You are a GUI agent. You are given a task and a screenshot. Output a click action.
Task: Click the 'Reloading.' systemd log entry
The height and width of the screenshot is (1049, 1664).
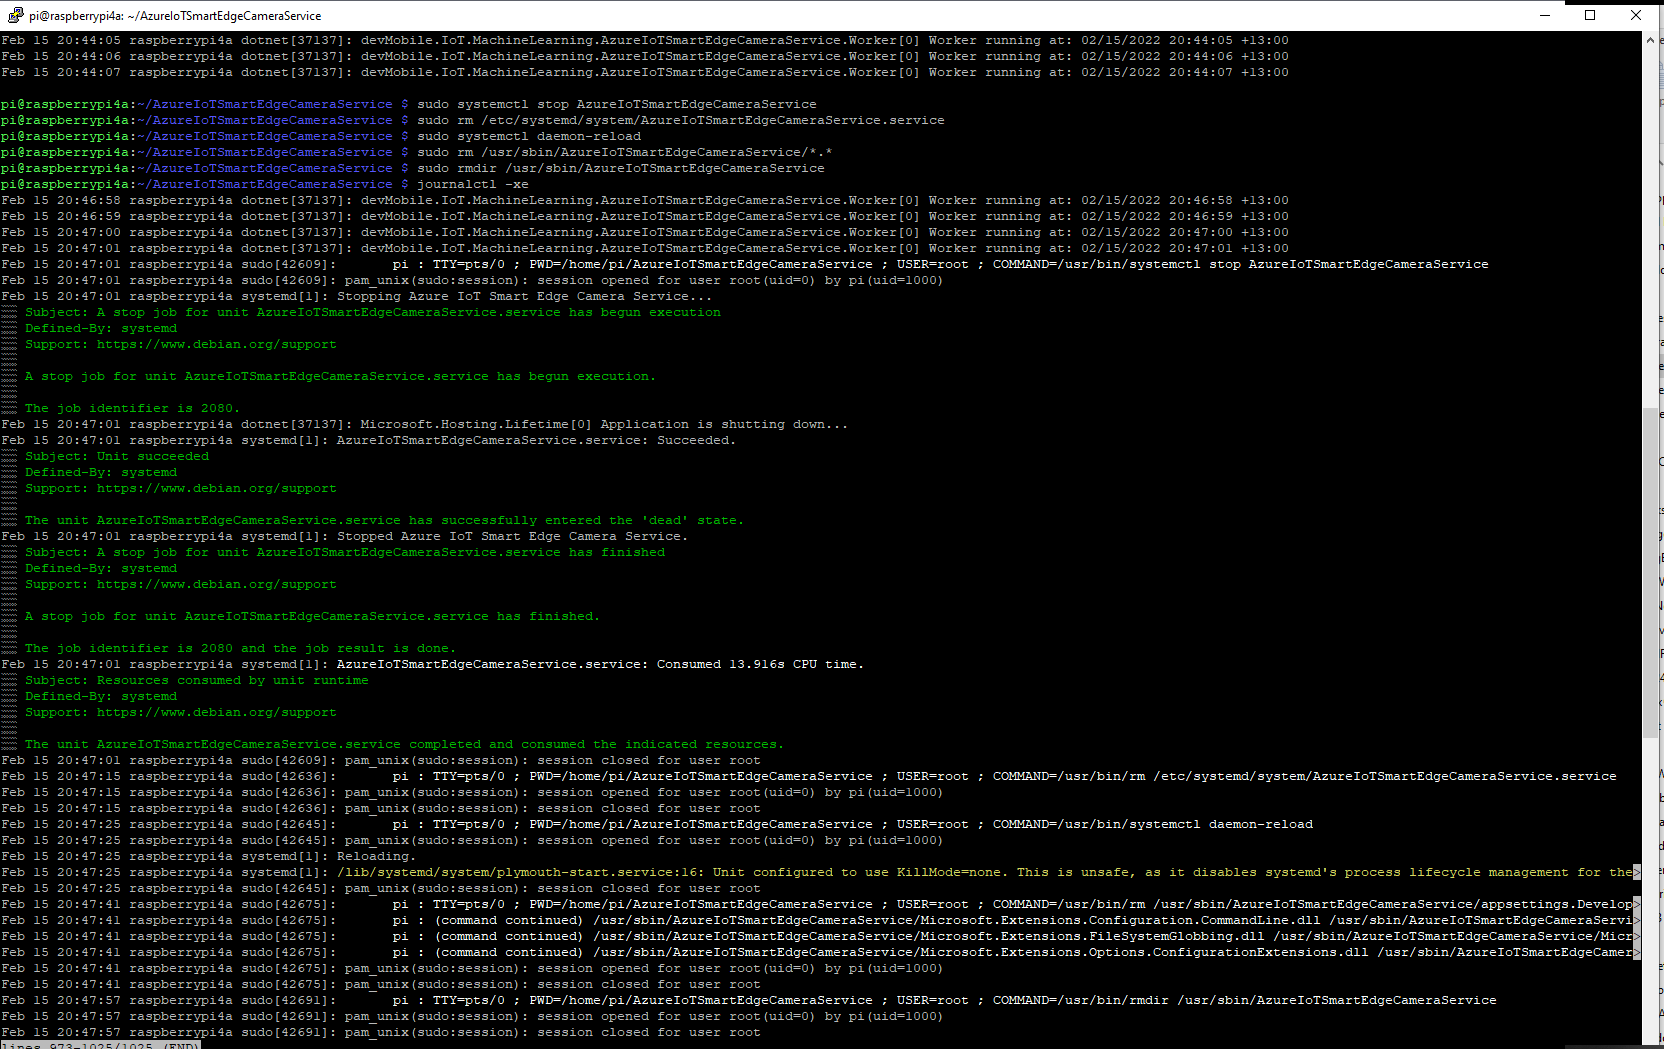click(375, 856)
